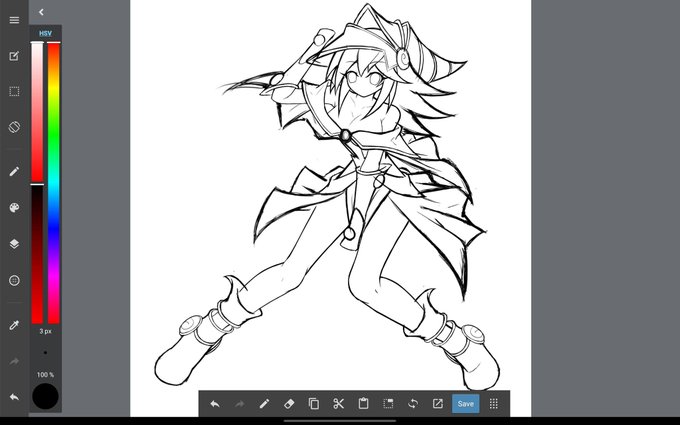Image resolution: width=680 pixels, height=425 pixels.
Task: Select the dotted rectangle selection tool
Action: pos(14,92)
